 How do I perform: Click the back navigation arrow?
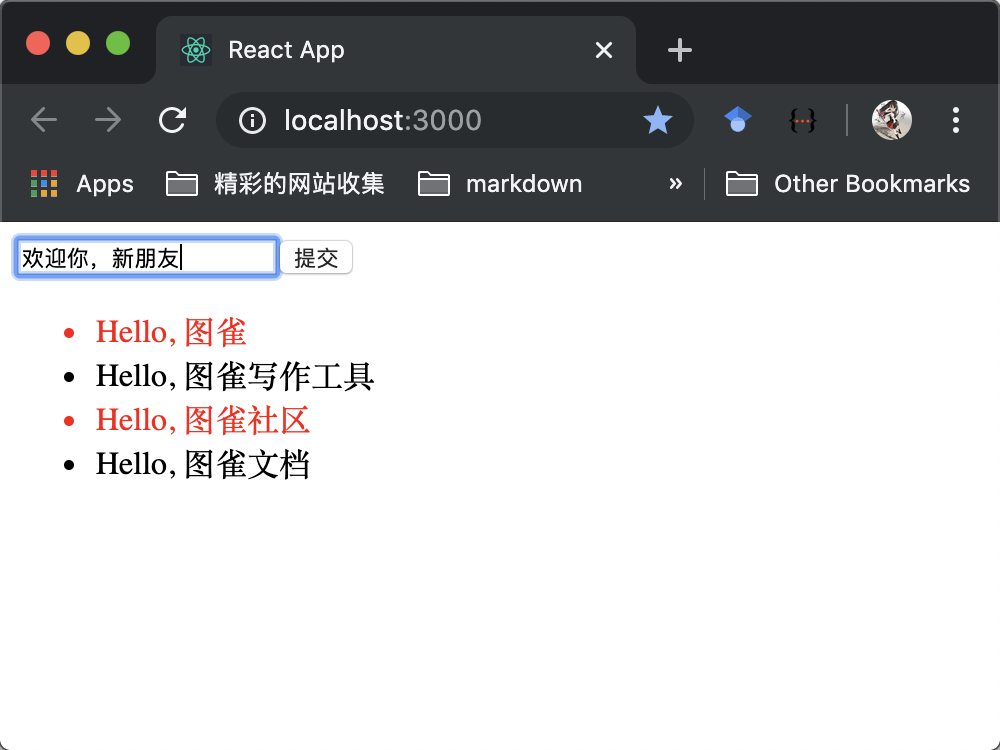pos(44,119)
